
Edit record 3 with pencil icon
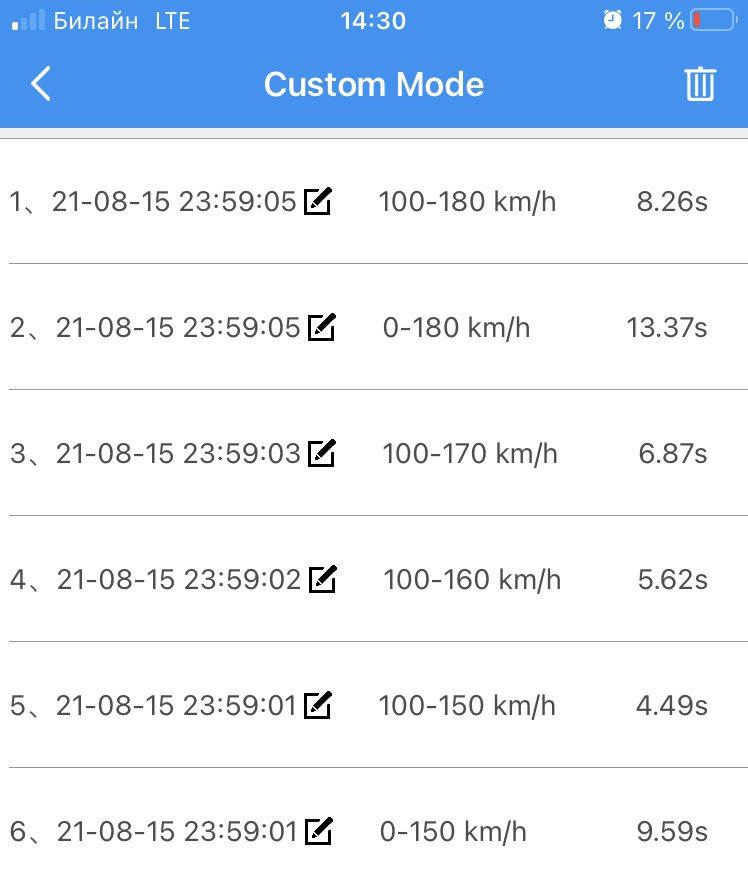pyautogui.click(x=321, y=453)
